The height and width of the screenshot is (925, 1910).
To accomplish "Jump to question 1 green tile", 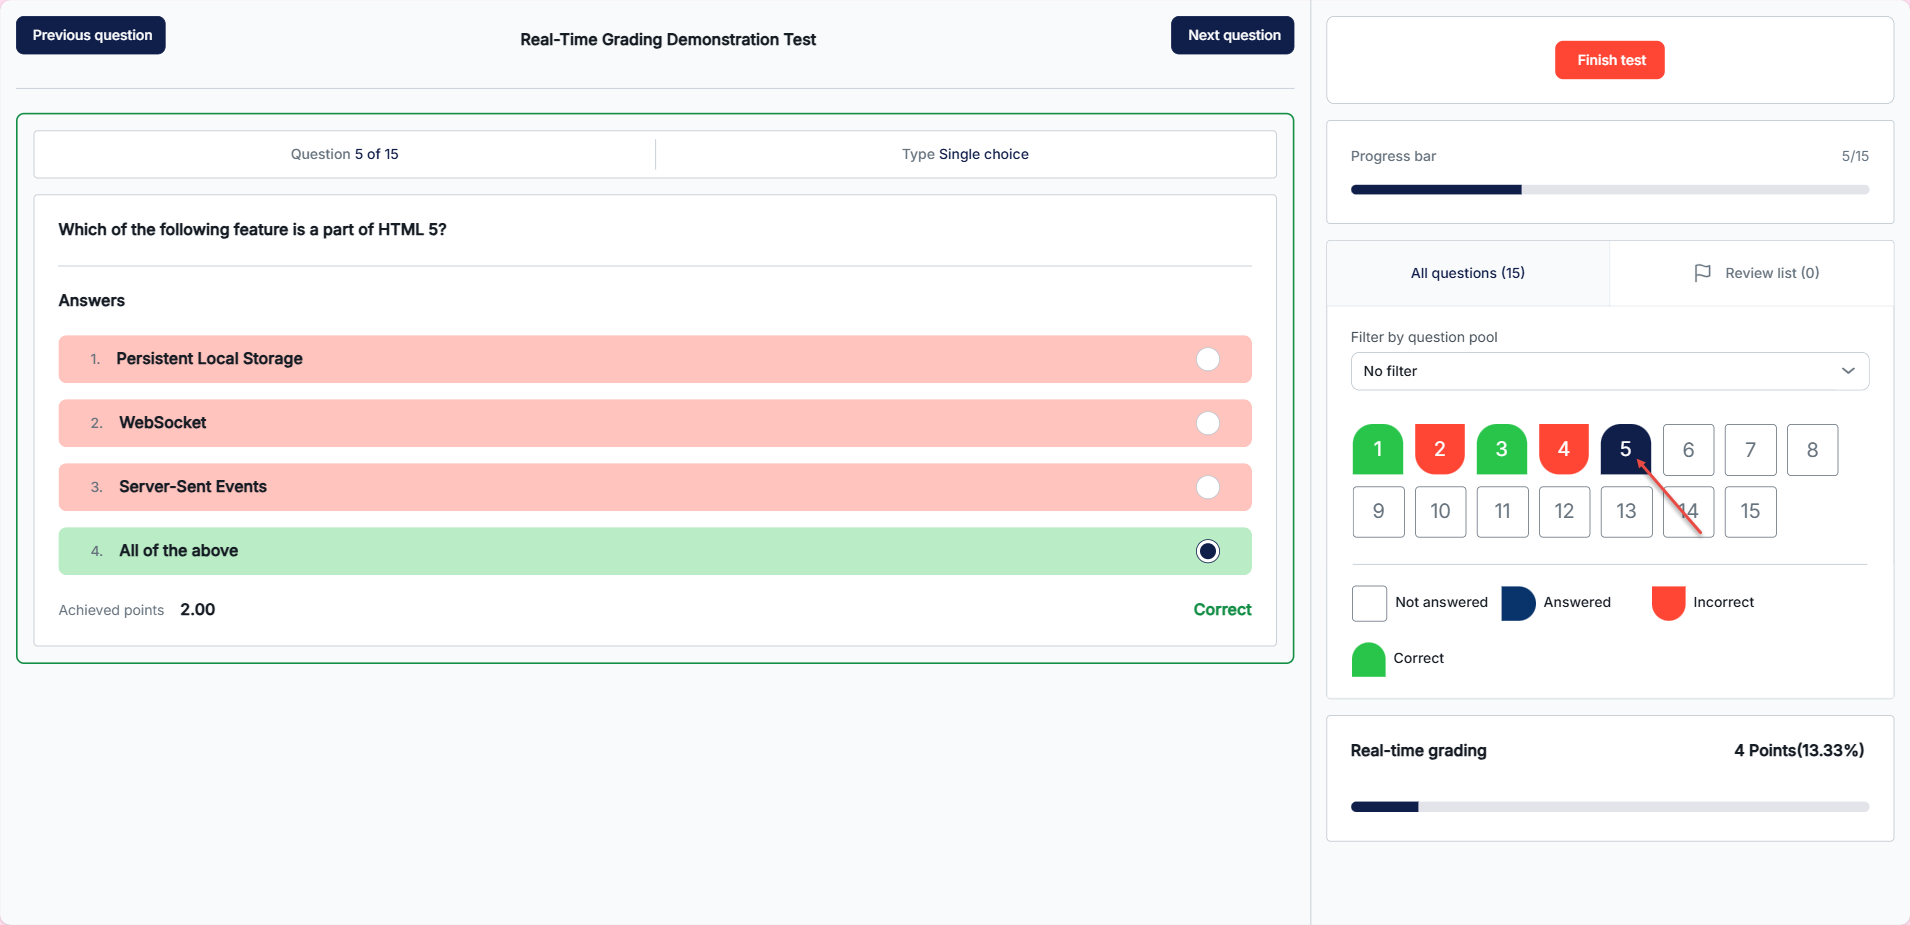I will 1377,449.
